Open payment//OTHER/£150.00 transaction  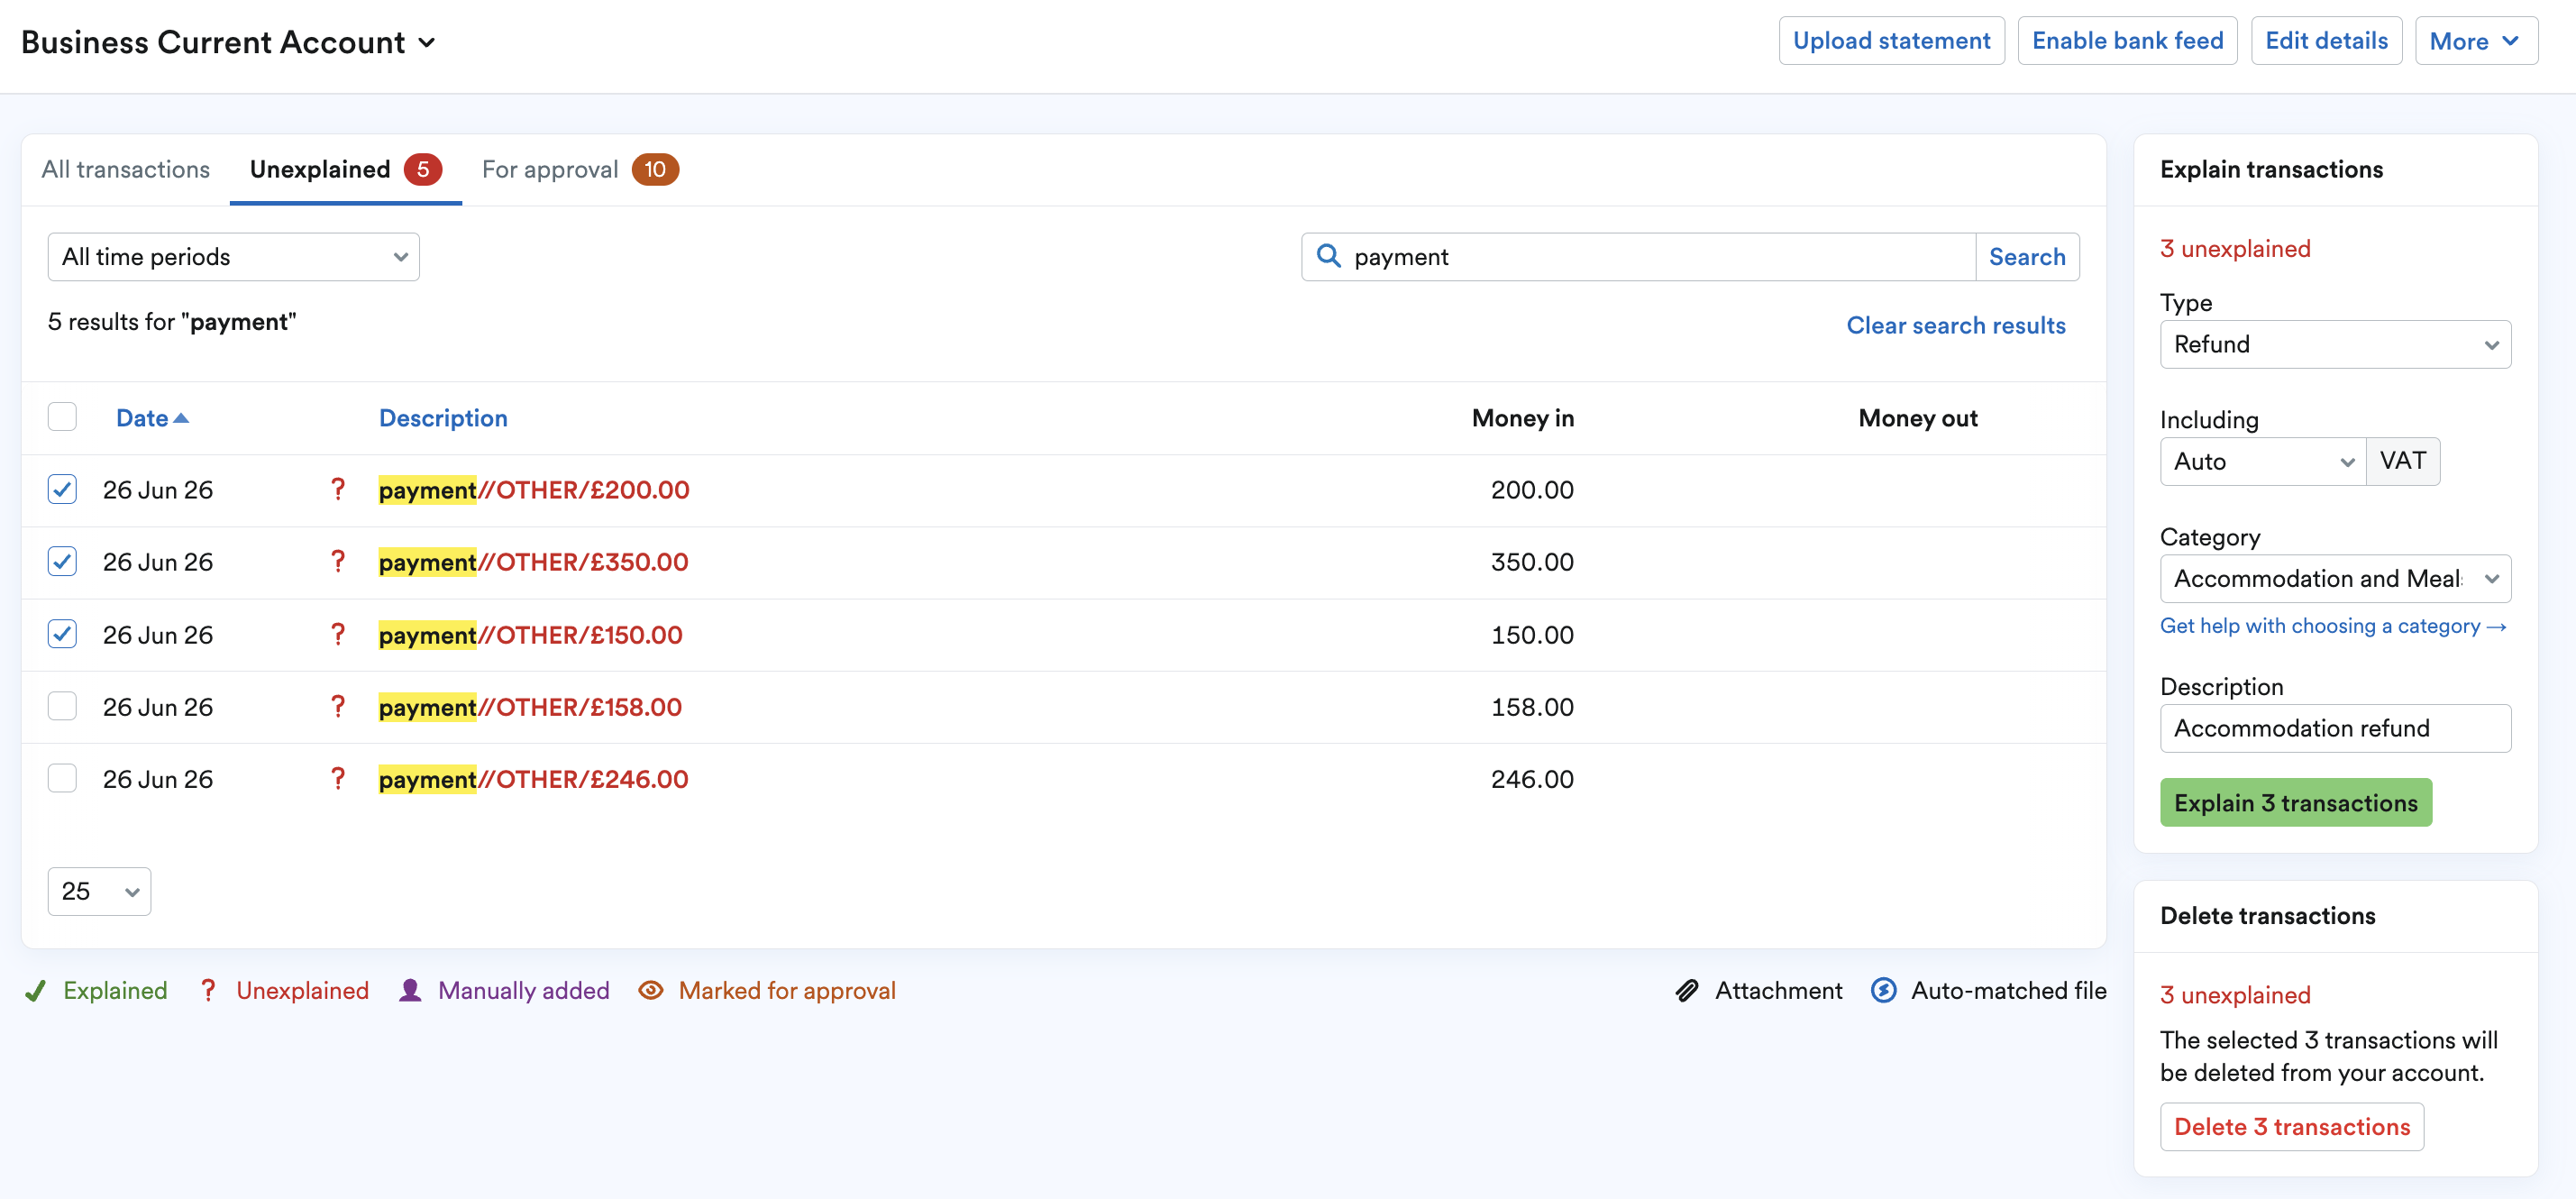[x=530, y=634]
